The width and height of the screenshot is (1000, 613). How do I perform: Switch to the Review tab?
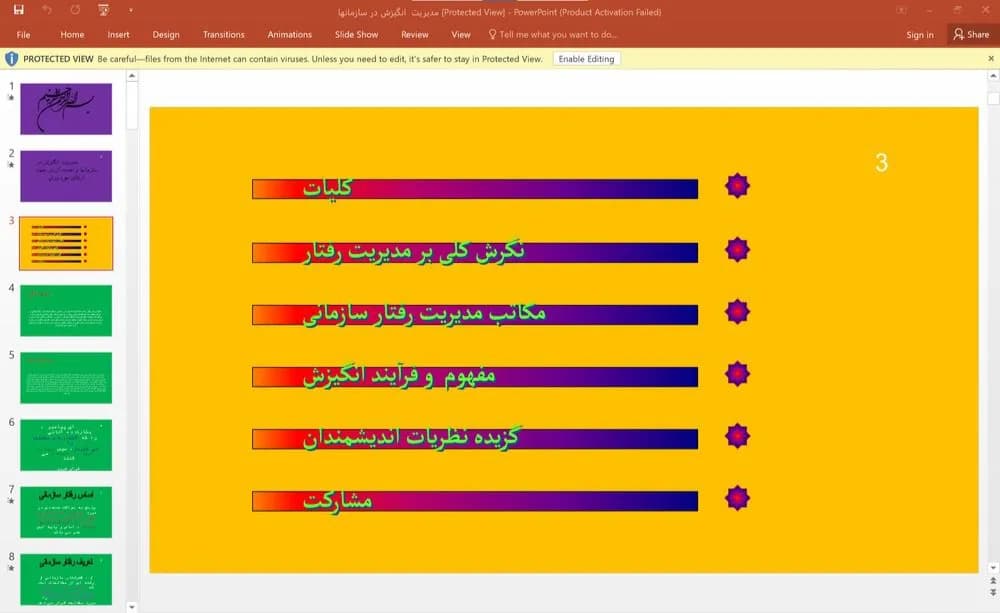(415, 34)
